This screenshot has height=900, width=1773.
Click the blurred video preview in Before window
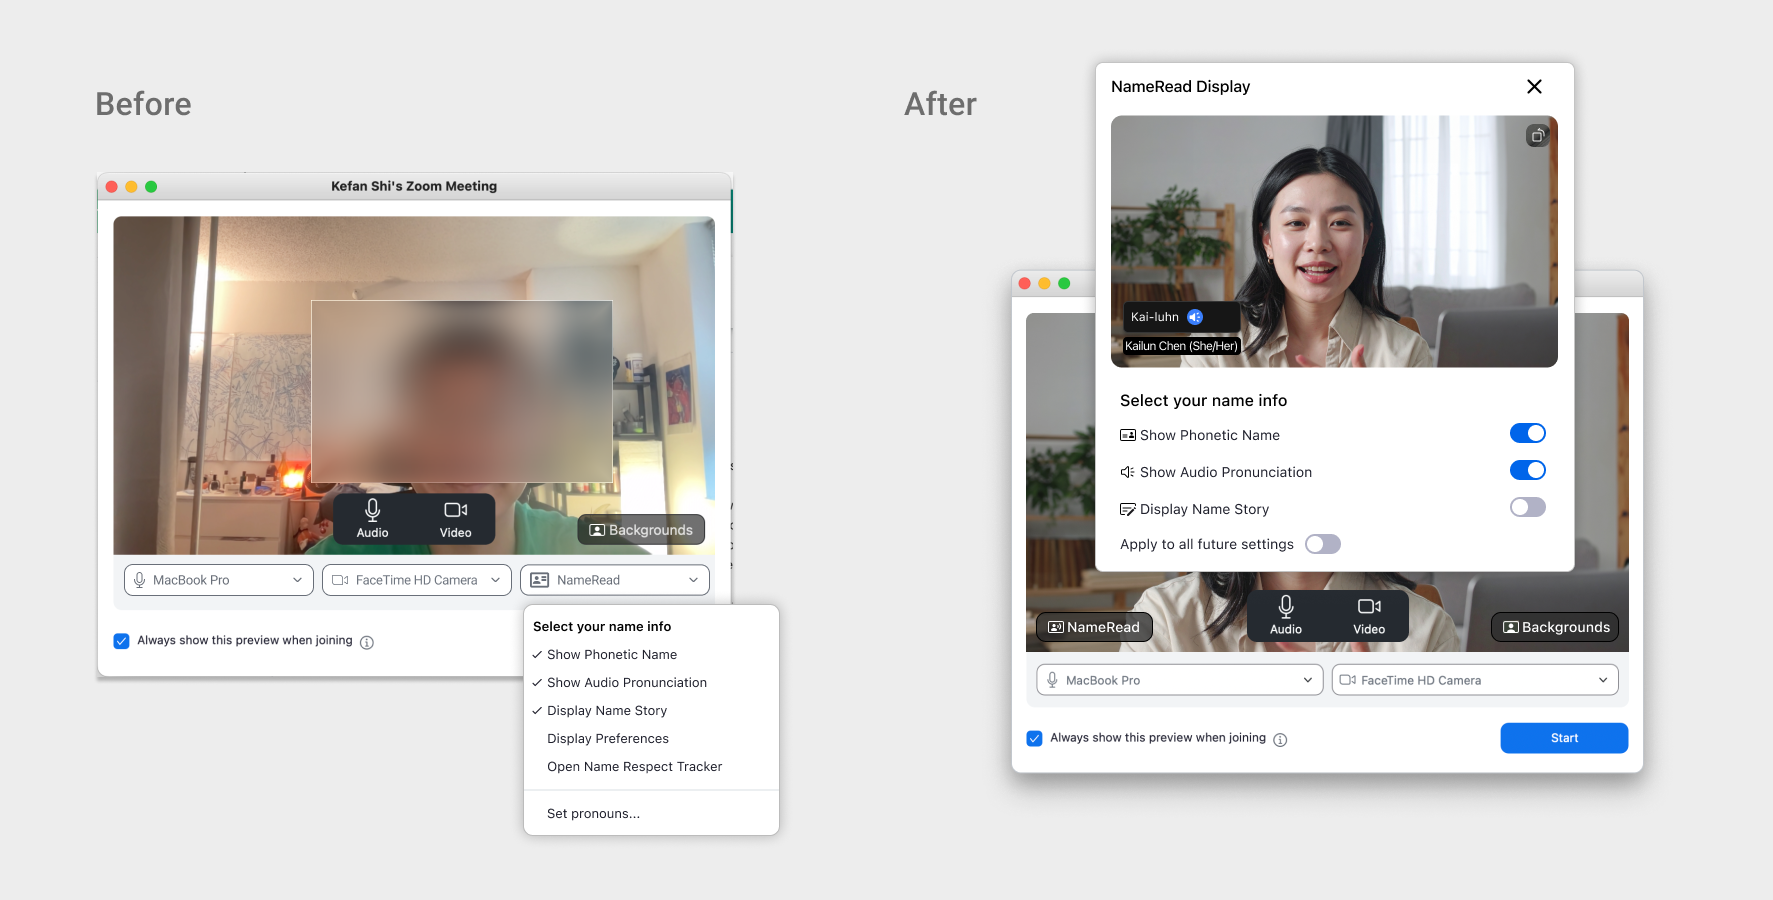coord(414,386)
